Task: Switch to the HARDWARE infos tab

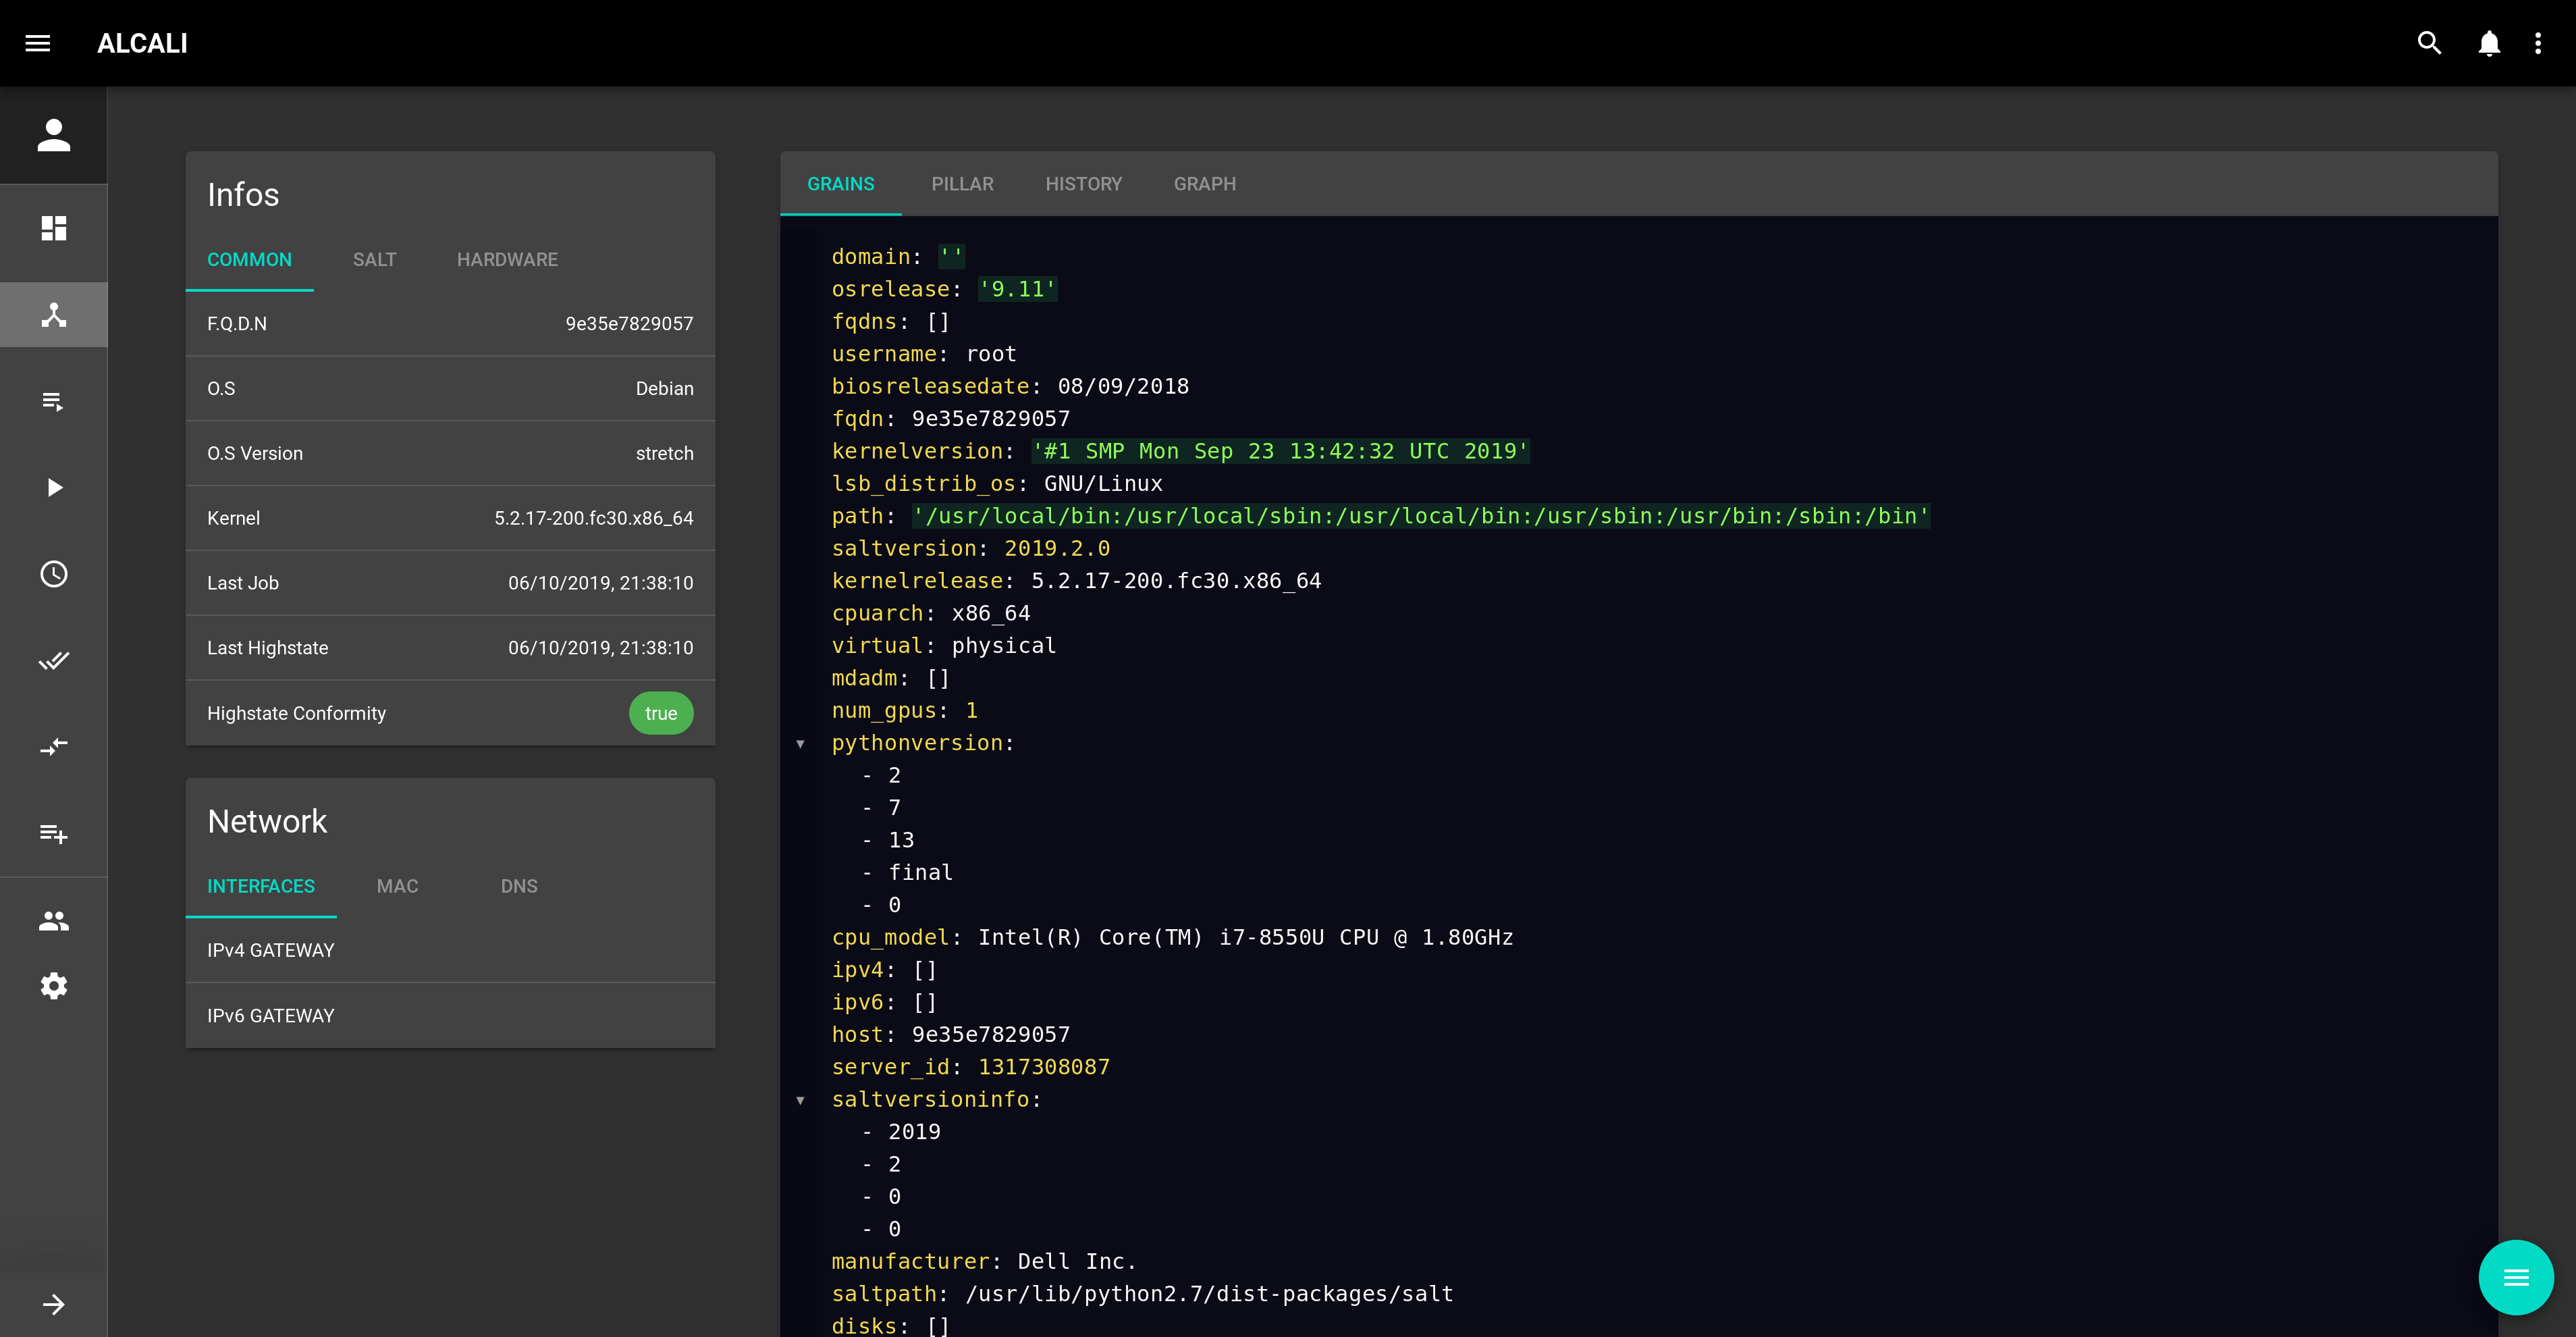Action: click(507, 260)
